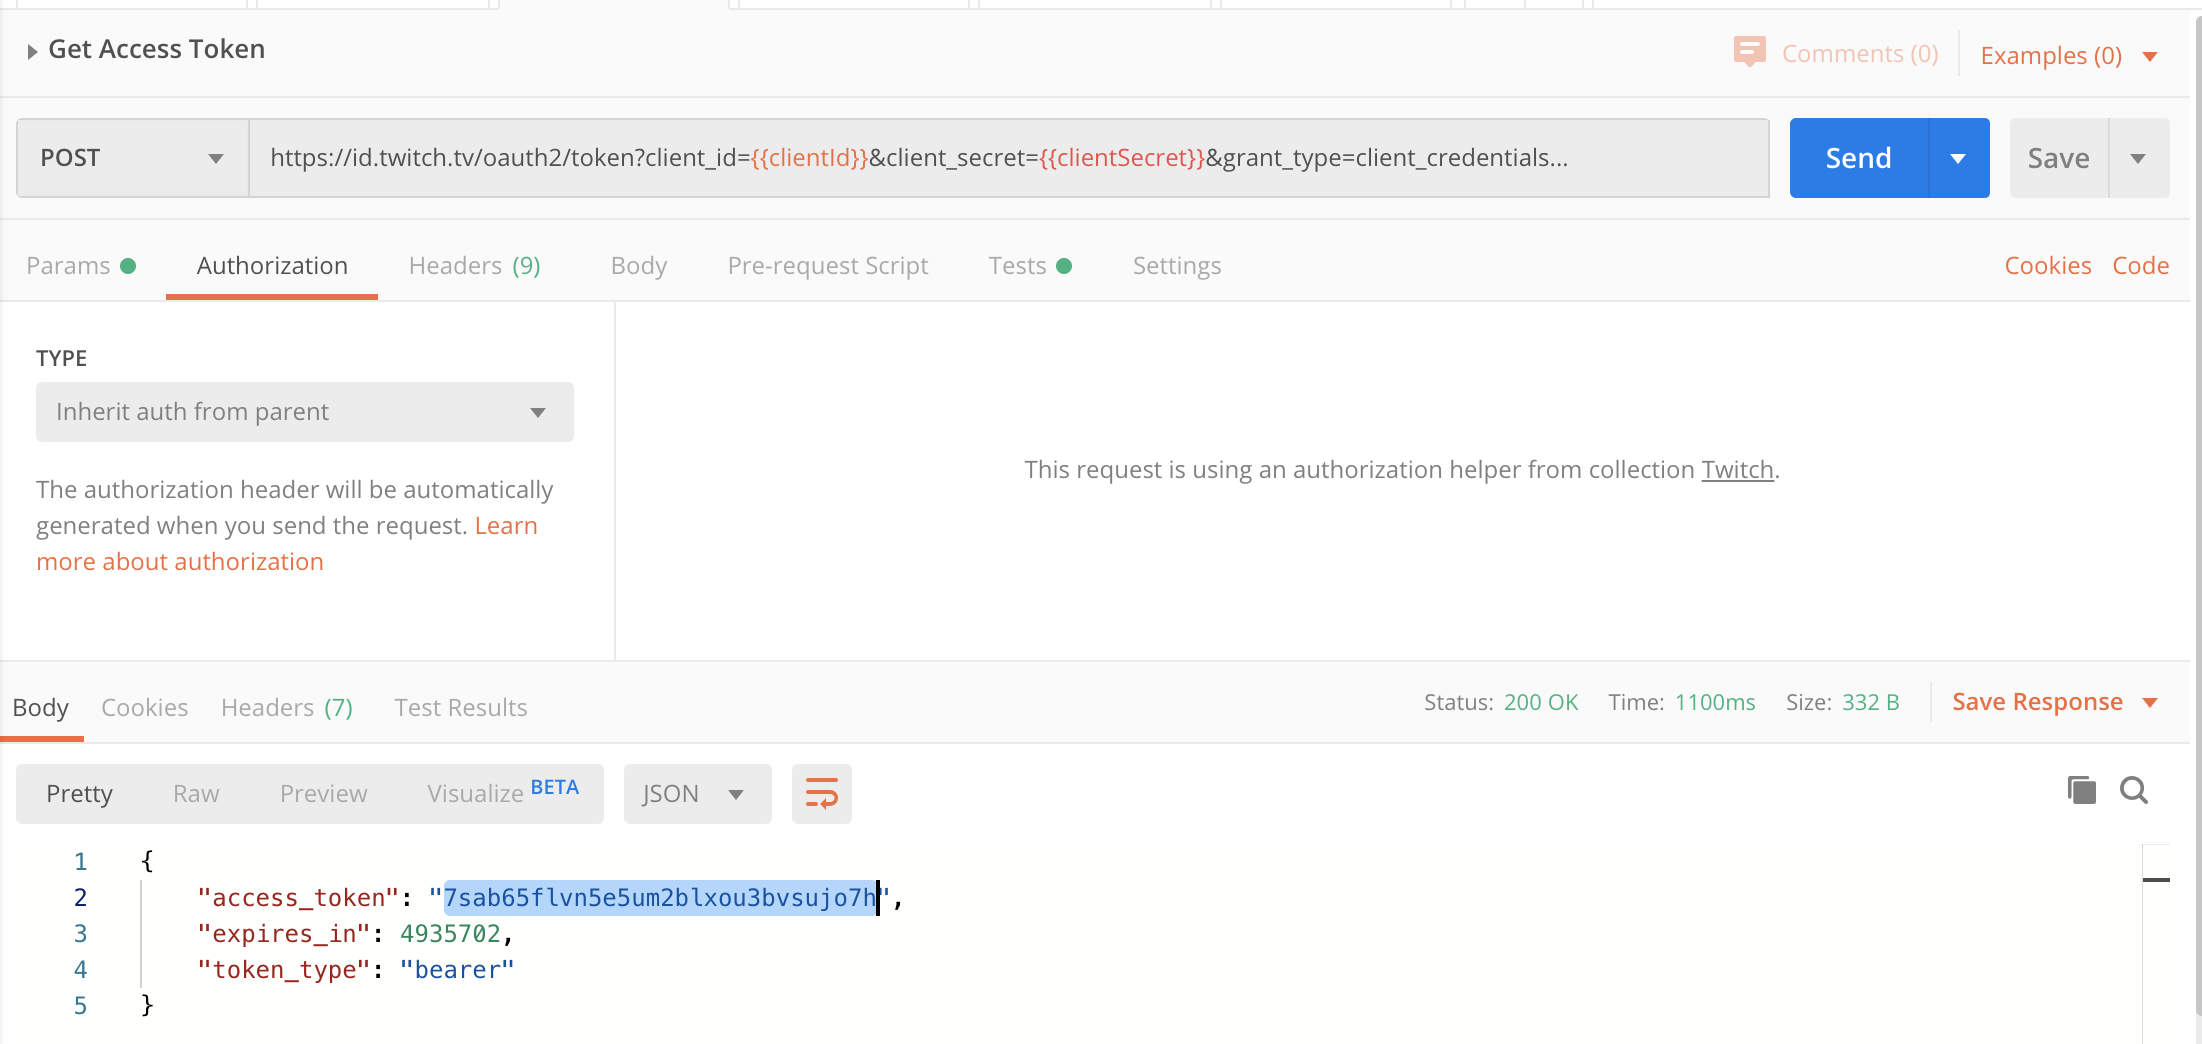Screen dimensions: 2202x1044
Task: Open the Cookies manager
Action: point(2047,265)
